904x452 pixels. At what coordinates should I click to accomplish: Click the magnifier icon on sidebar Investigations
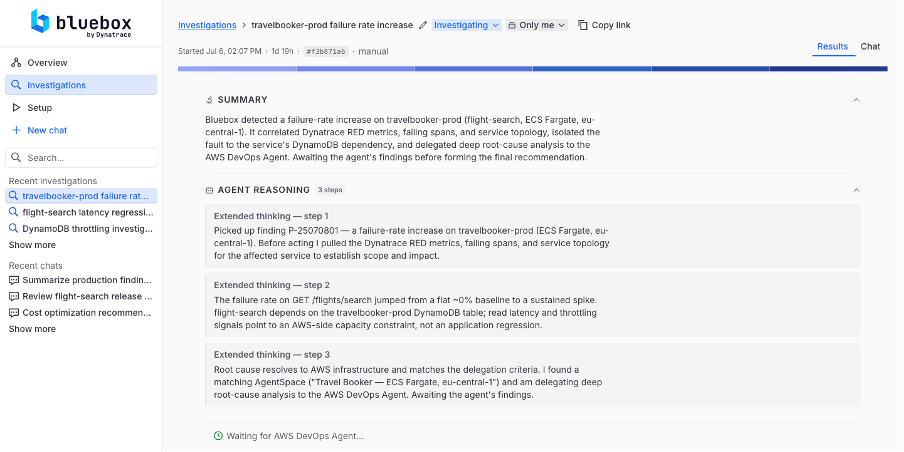[16, 85]
